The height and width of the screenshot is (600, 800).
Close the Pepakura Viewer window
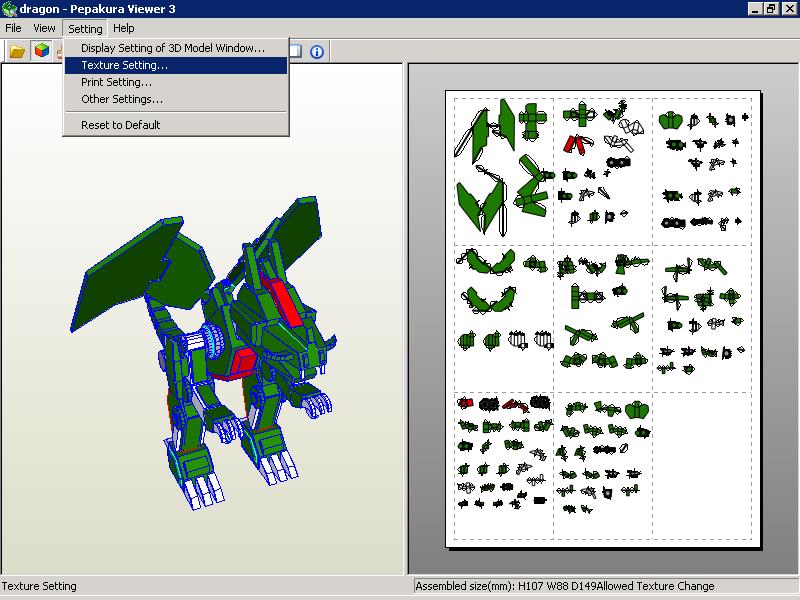789,9
